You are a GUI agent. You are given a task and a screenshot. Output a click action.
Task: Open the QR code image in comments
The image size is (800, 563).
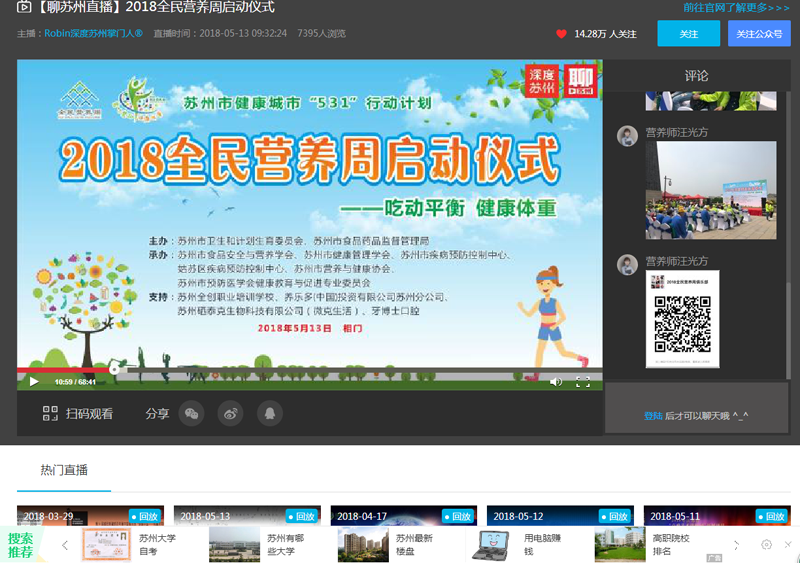[682, 318]
